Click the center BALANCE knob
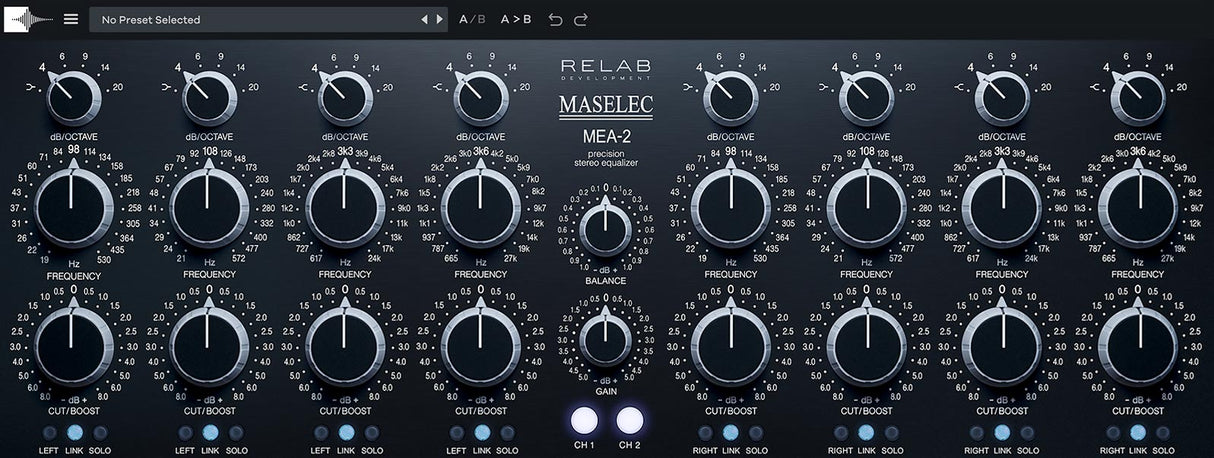This screenshot has width=1214, height=458. [x=606, y=230]
